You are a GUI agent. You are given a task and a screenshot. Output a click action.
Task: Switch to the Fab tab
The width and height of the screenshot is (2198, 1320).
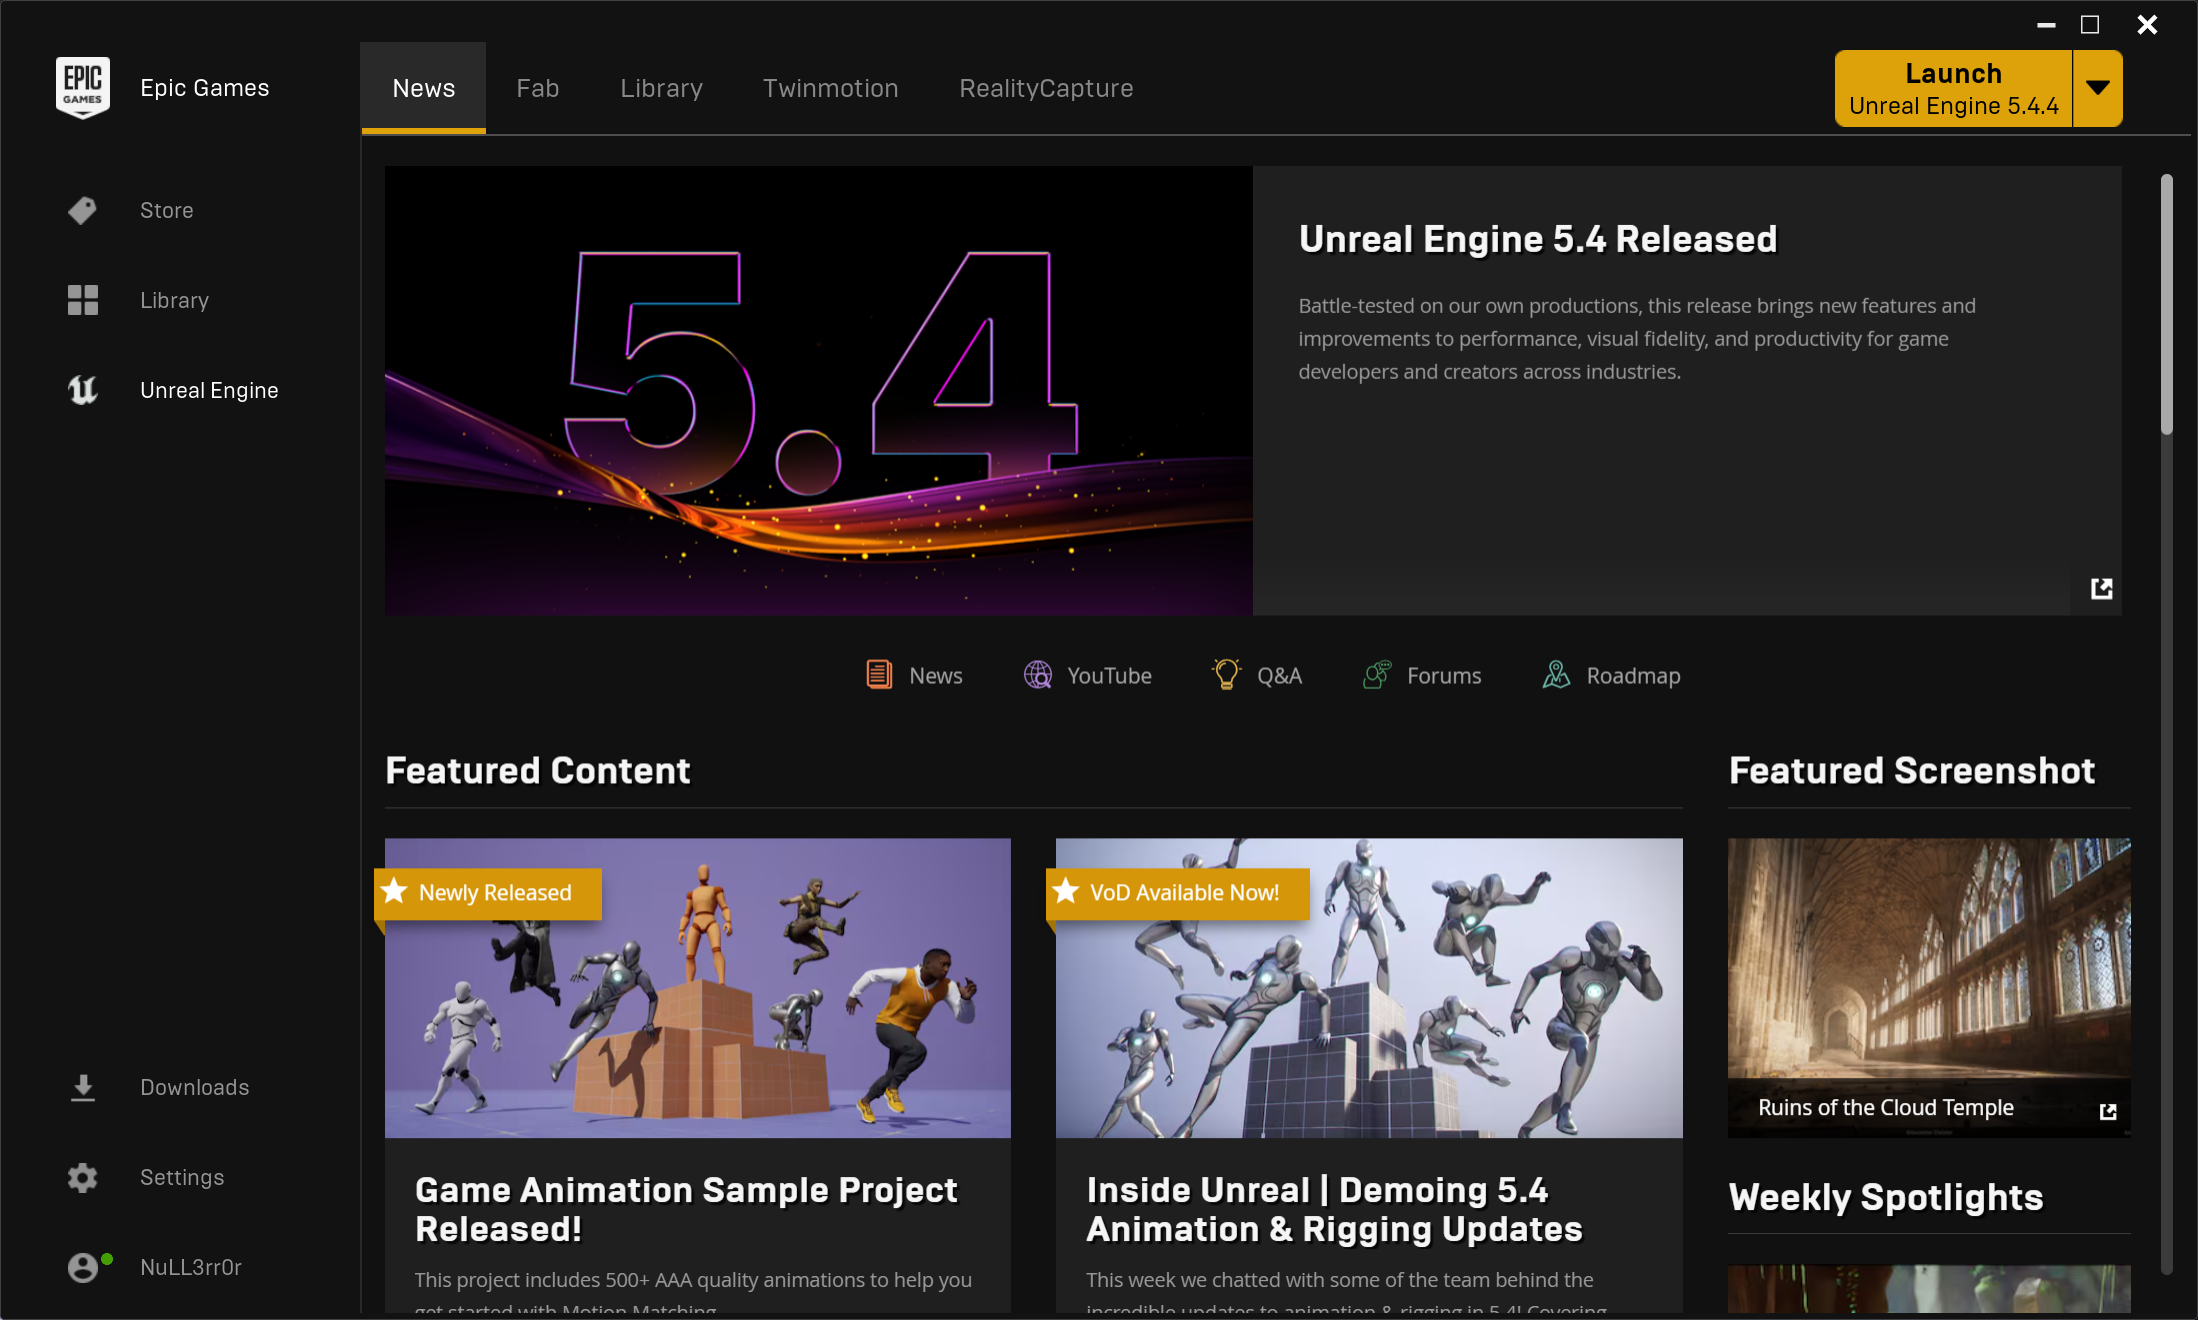tap(538, 88)
